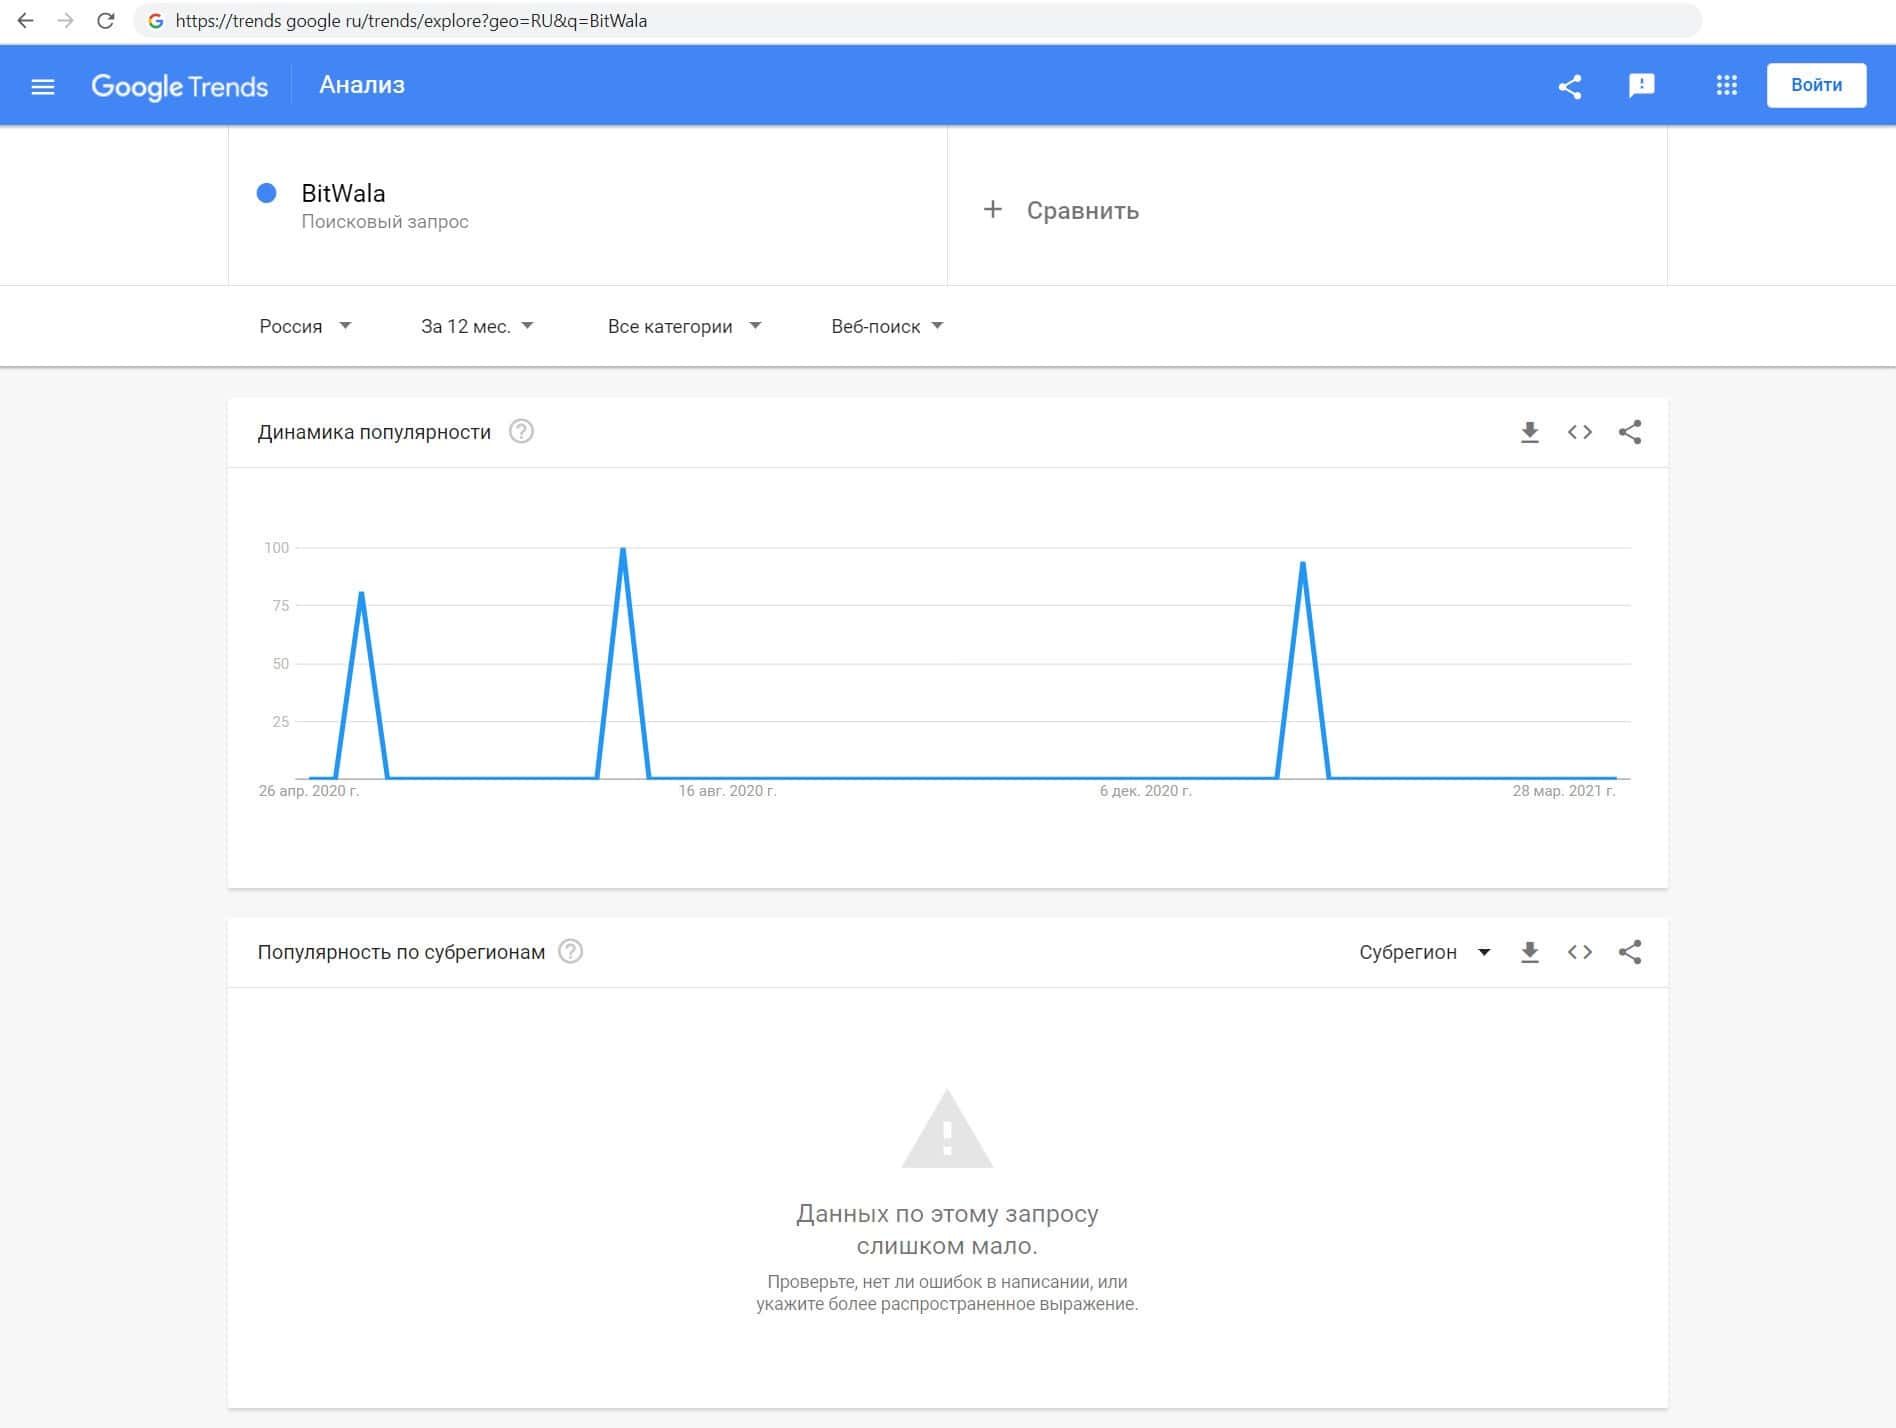Open the Веб-поиск search type dropdown

click(x=887, y=326)
